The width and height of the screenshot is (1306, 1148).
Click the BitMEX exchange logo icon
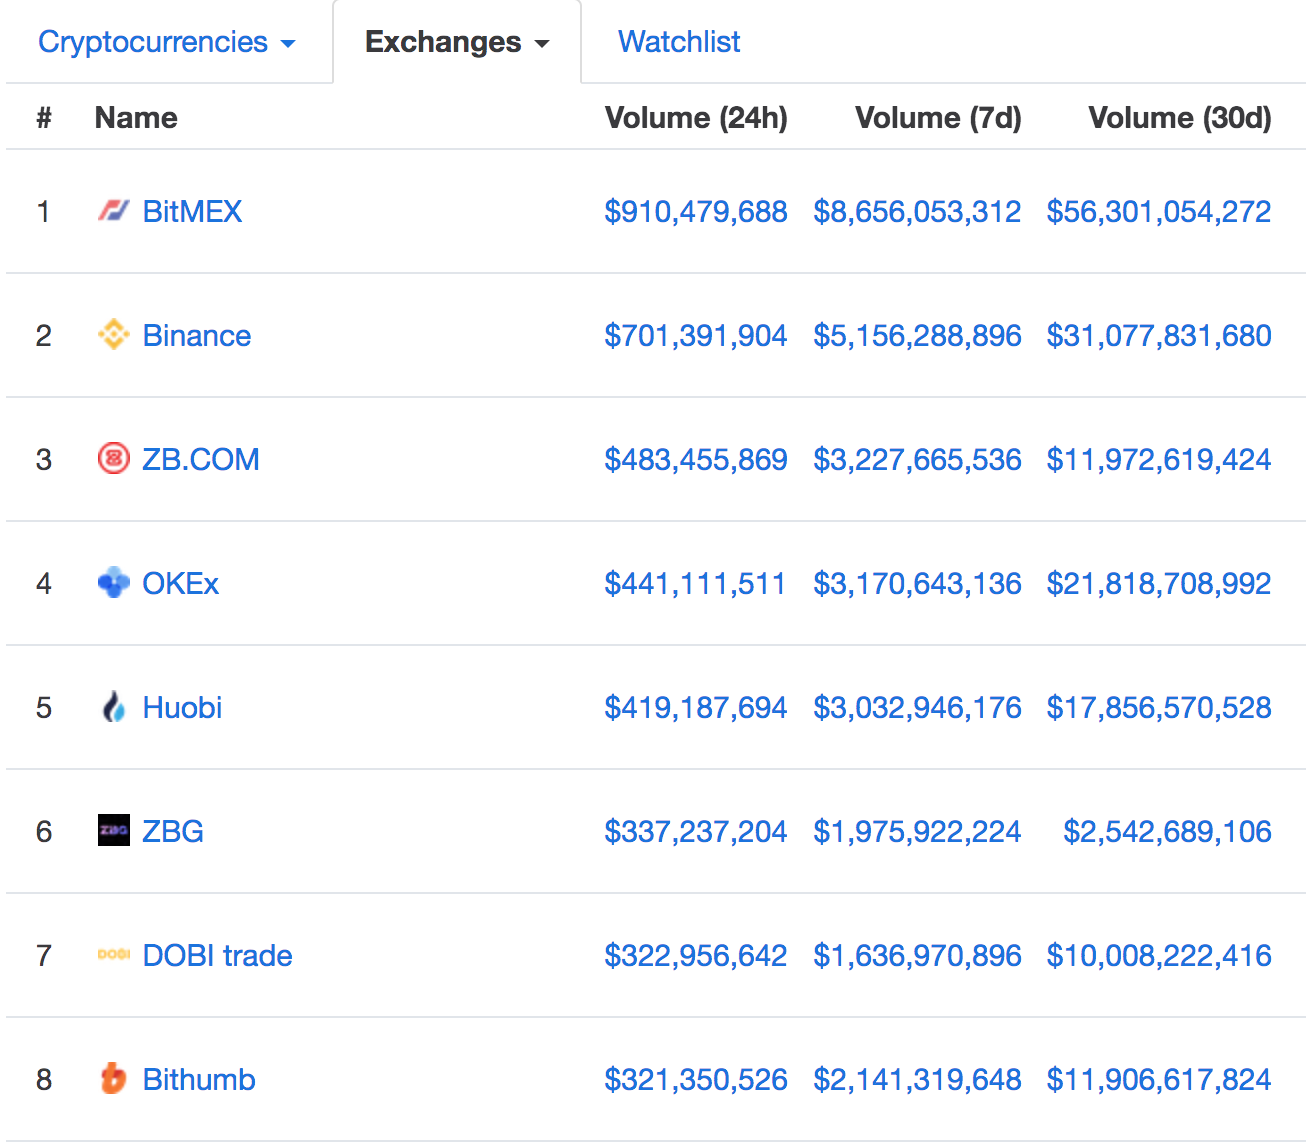(x=114, y=211)
